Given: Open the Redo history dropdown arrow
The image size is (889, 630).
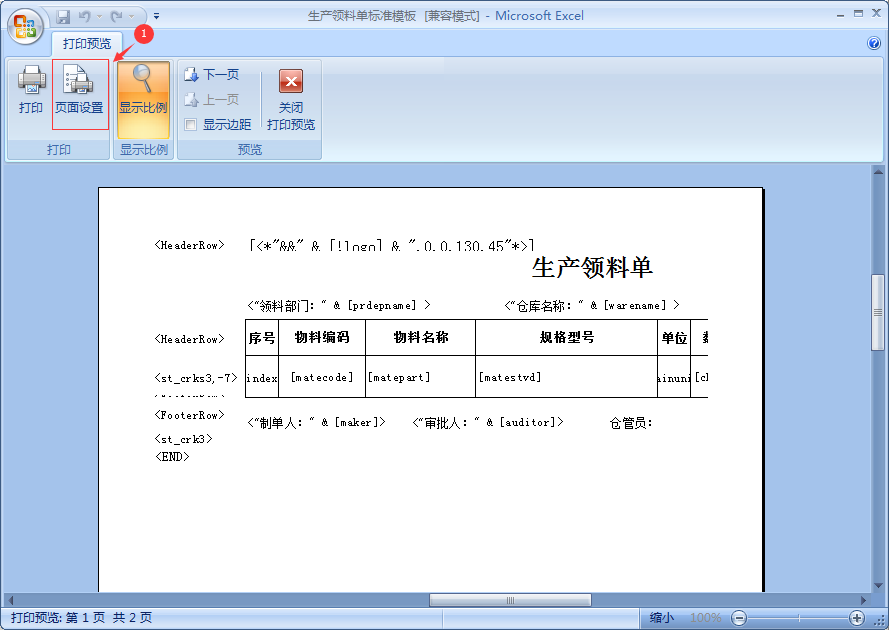Looking at the screenshot, I should 132,16.
